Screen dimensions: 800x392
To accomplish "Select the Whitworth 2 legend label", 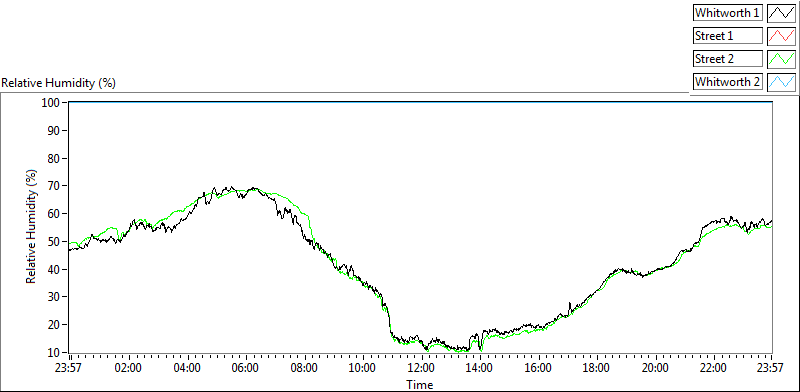I will 728,81.
